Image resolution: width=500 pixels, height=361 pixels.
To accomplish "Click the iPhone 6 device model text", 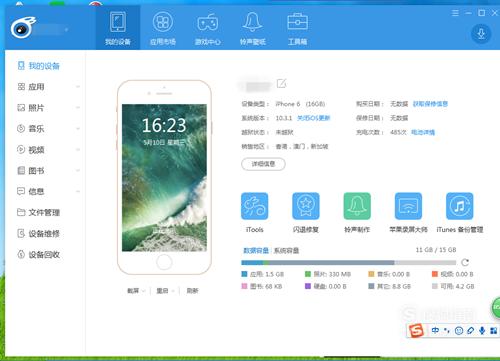I will [x=300, y=104].
